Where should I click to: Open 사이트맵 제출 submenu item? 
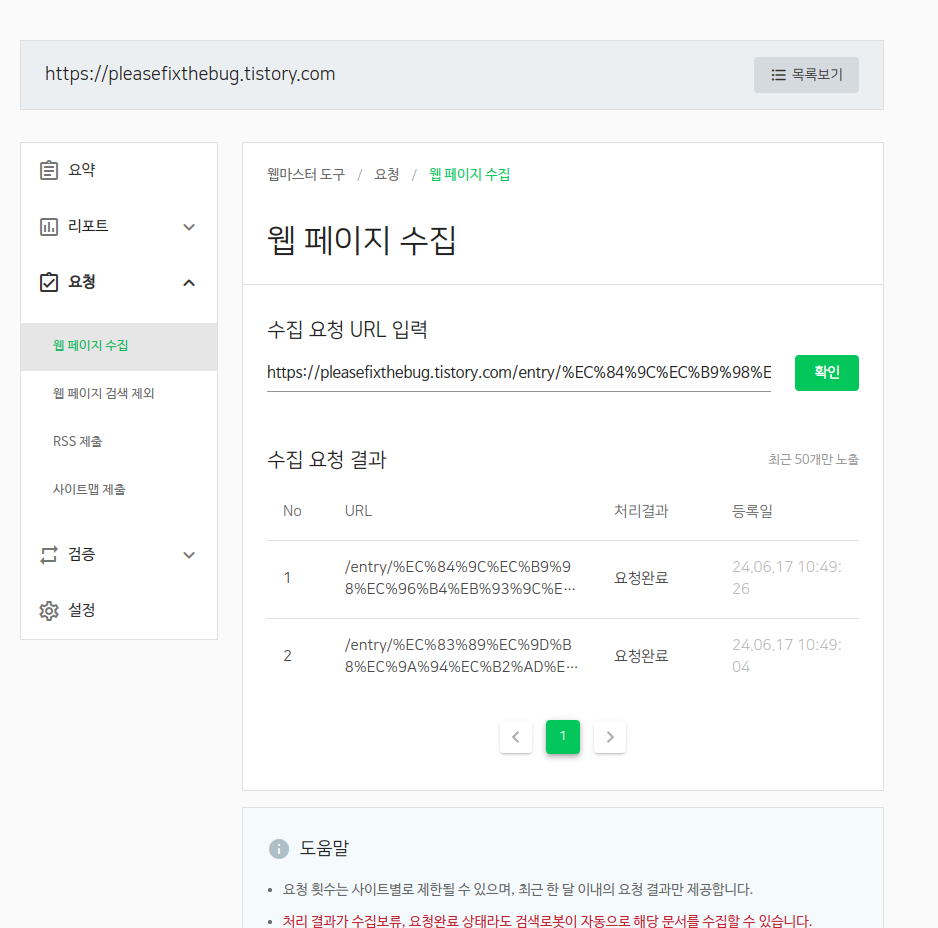click(x=89, y=489)
